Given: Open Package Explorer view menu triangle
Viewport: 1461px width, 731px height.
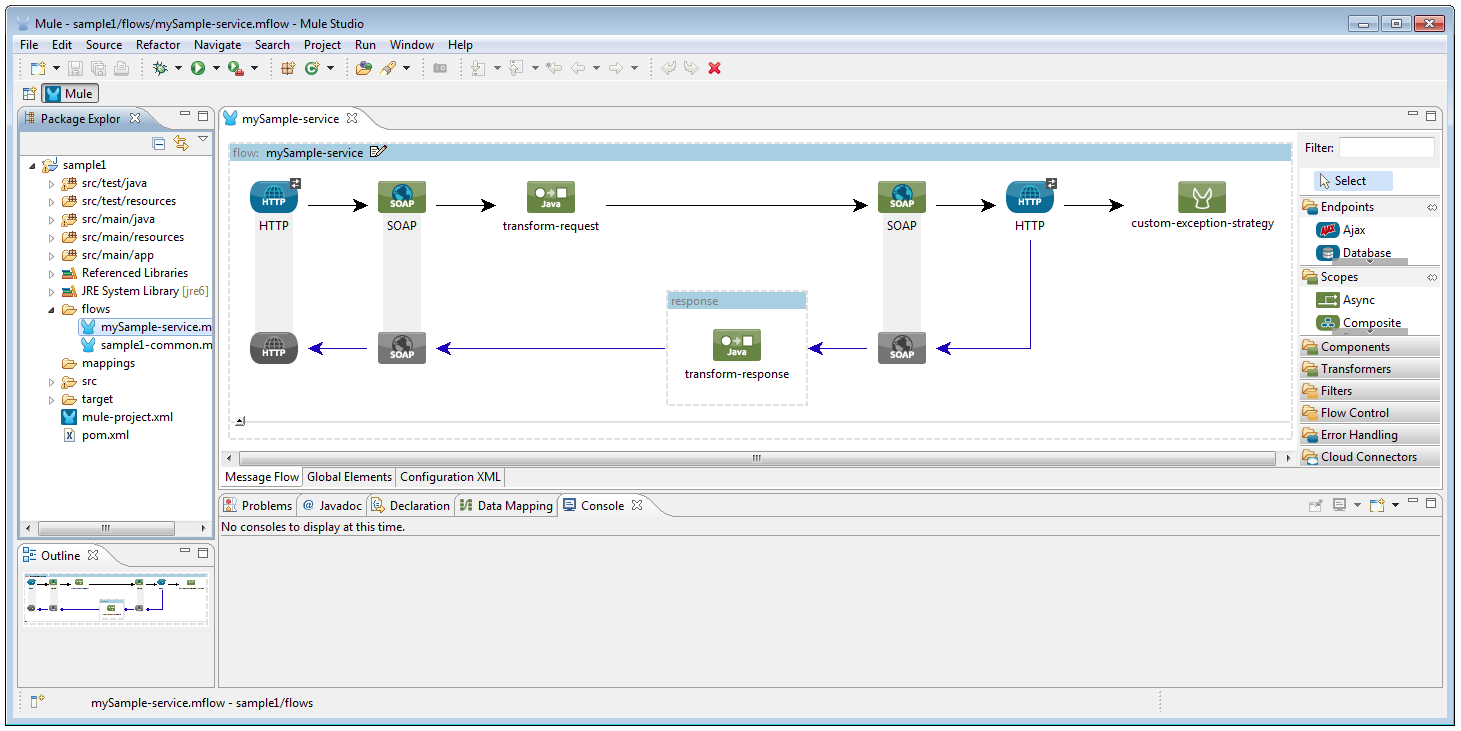Looking at the screenshot, I should click(203, 139).
